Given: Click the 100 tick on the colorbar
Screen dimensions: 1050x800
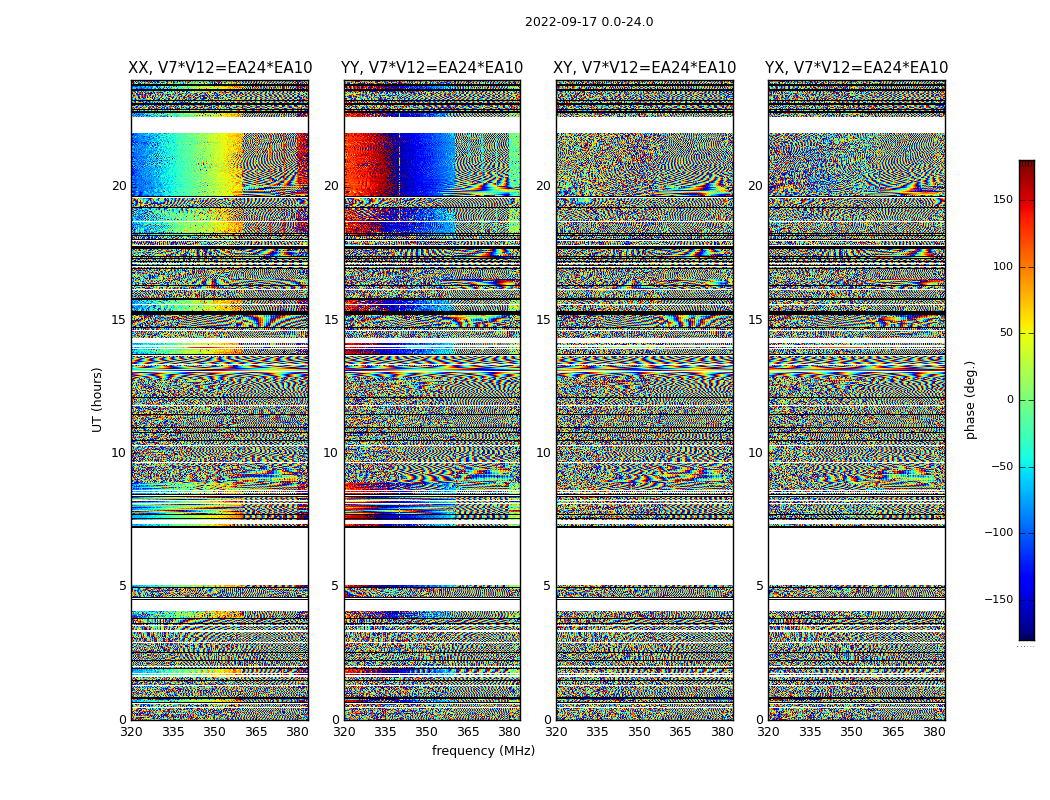Looking at the screenshot, I should point(1003,266).
